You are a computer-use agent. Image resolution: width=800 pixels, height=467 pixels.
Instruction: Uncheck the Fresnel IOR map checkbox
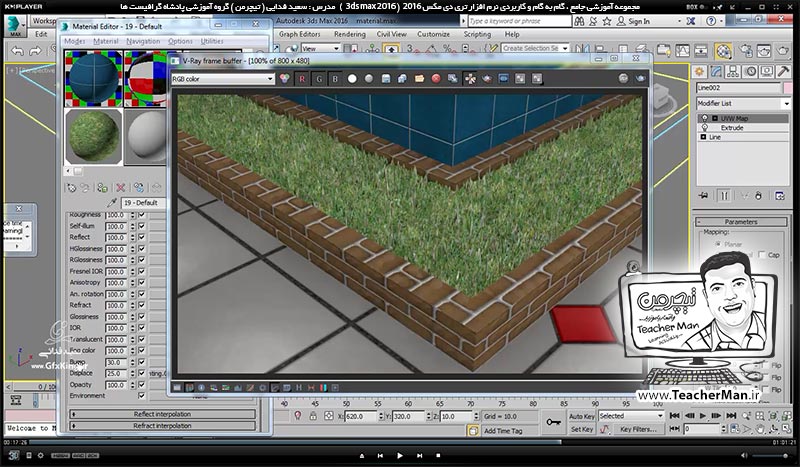coord(141,271)
